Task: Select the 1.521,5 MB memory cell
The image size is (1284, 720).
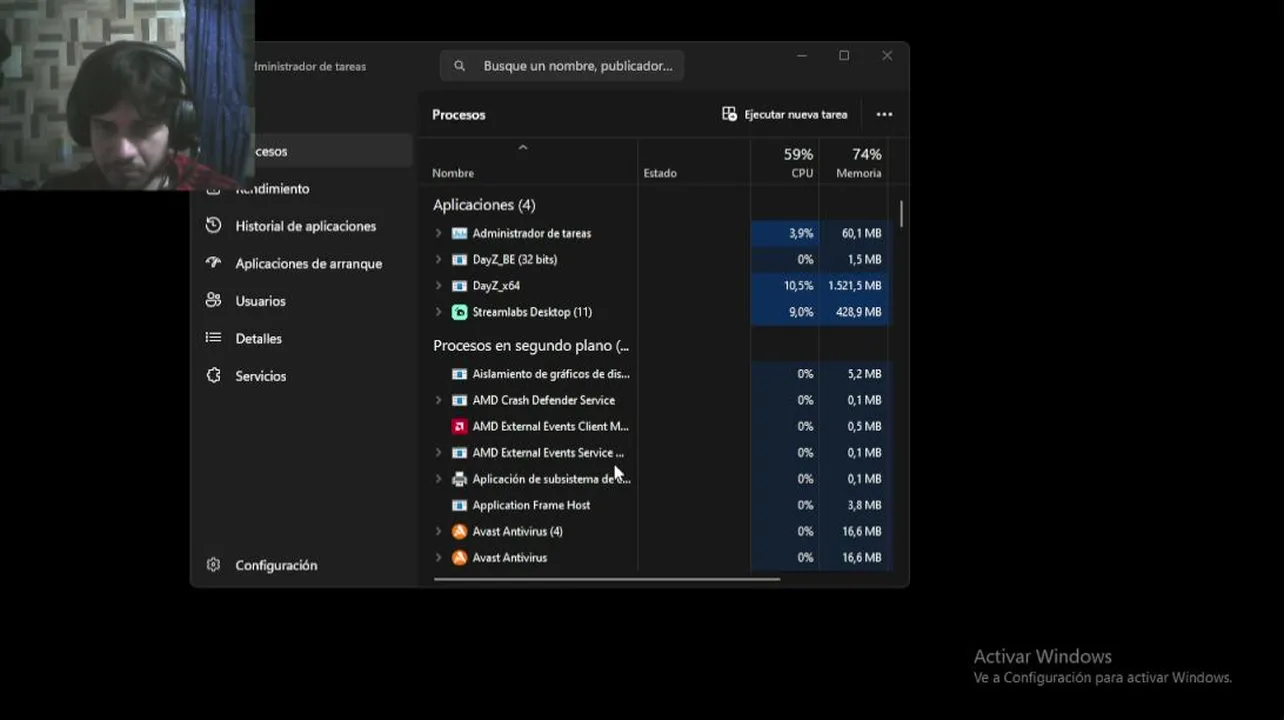Action: pyautogui.click(x=854, y=285)
